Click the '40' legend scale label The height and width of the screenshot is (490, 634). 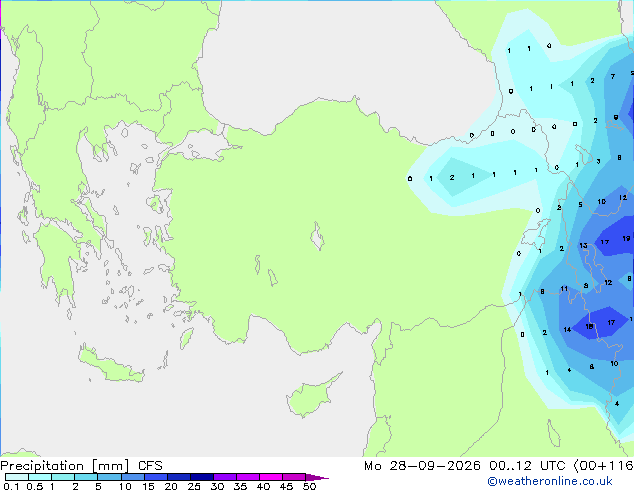pos(263,486)
